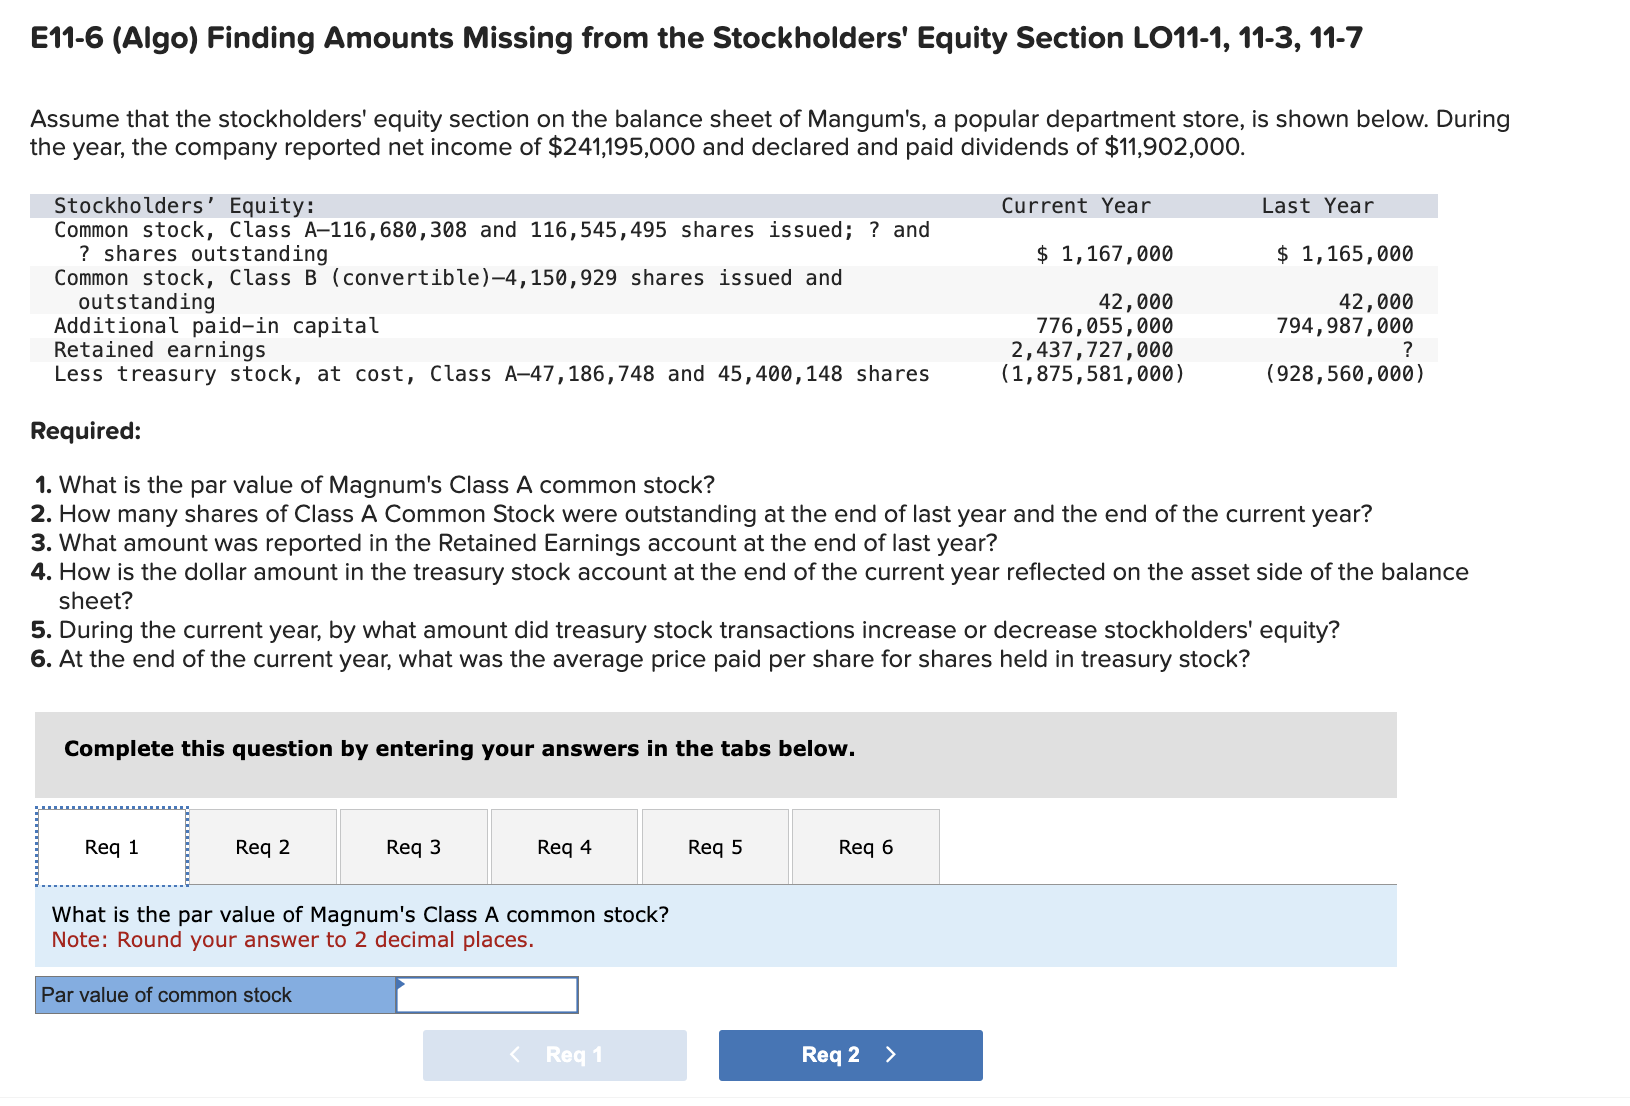Click the Required section heading
This screenshot has height=1106, width=1630.
[85, 430]
